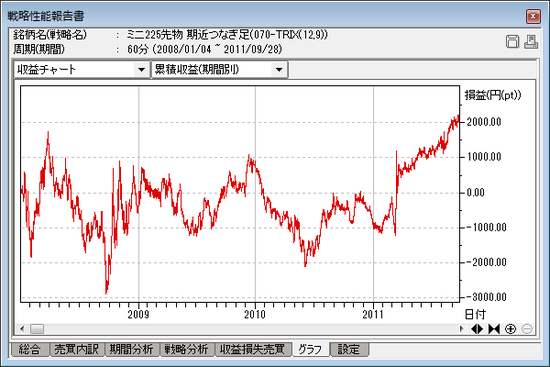Click the print icon
The height and width of the screenshot is (367, 550).
coord(531,42)
